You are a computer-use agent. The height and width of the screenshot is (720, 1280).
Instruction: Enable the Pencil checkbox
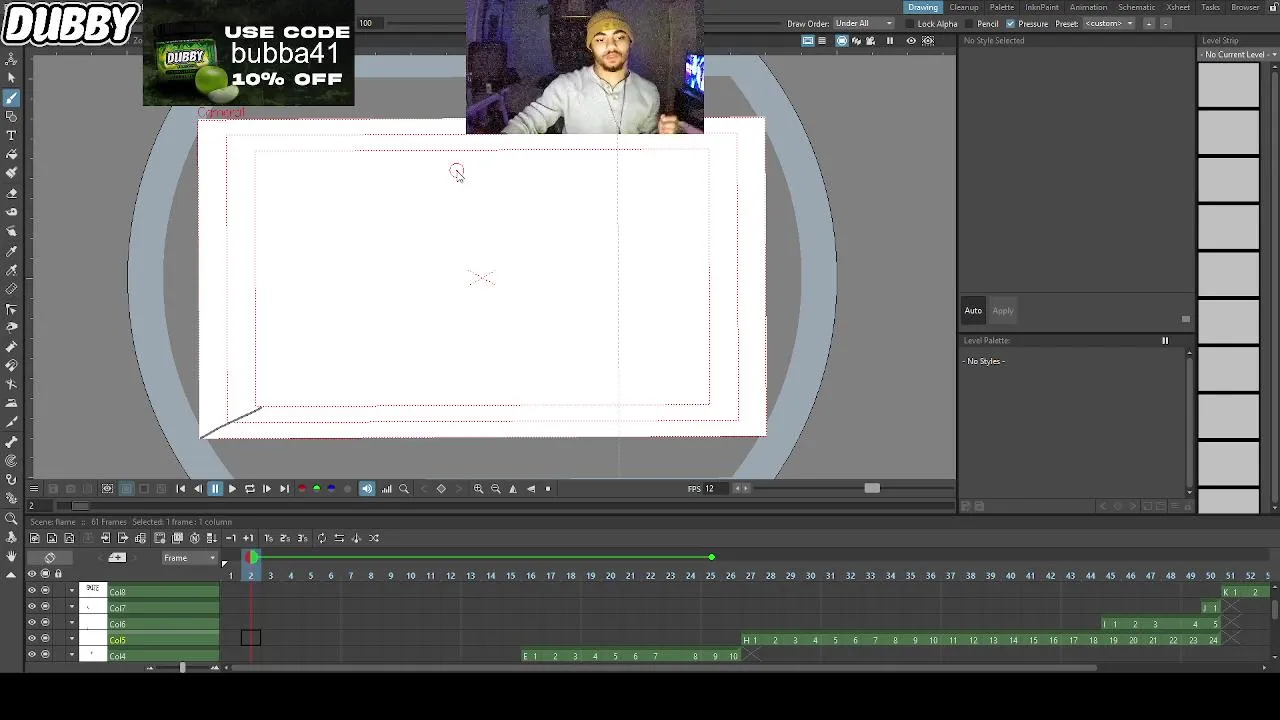[x=970, y=24]
